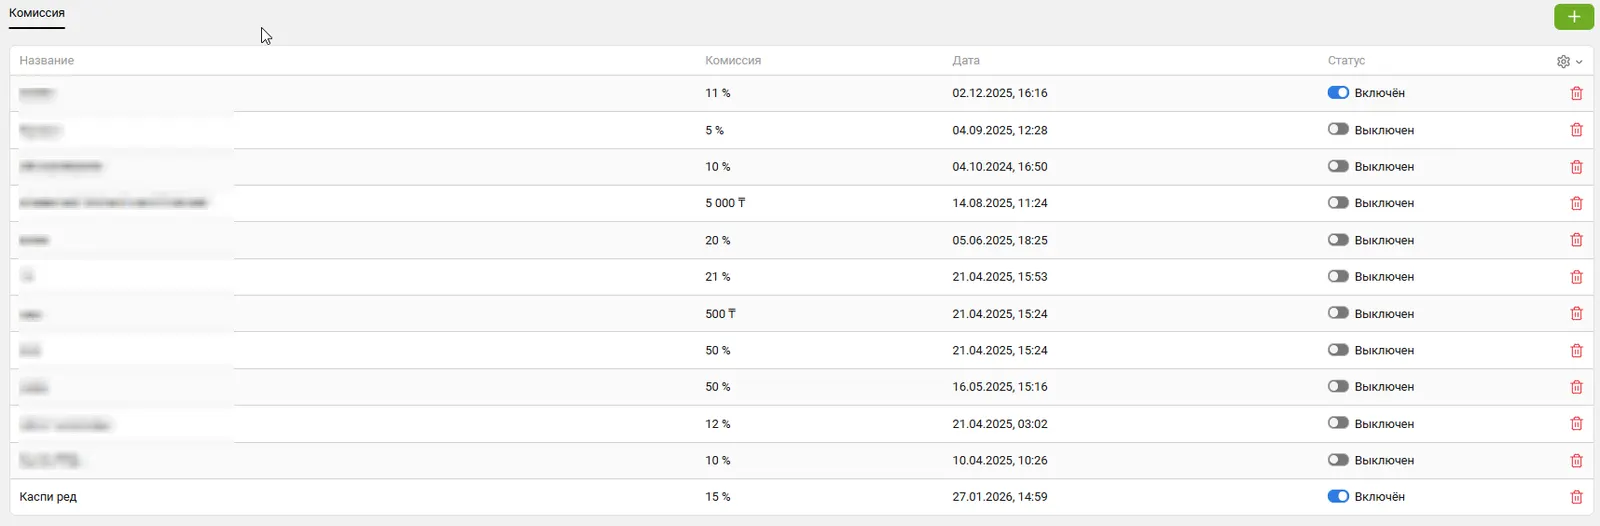Click the Комиссия column header
The height and width of the screenshot is (526, 1600).
click(x=733, y=61)
